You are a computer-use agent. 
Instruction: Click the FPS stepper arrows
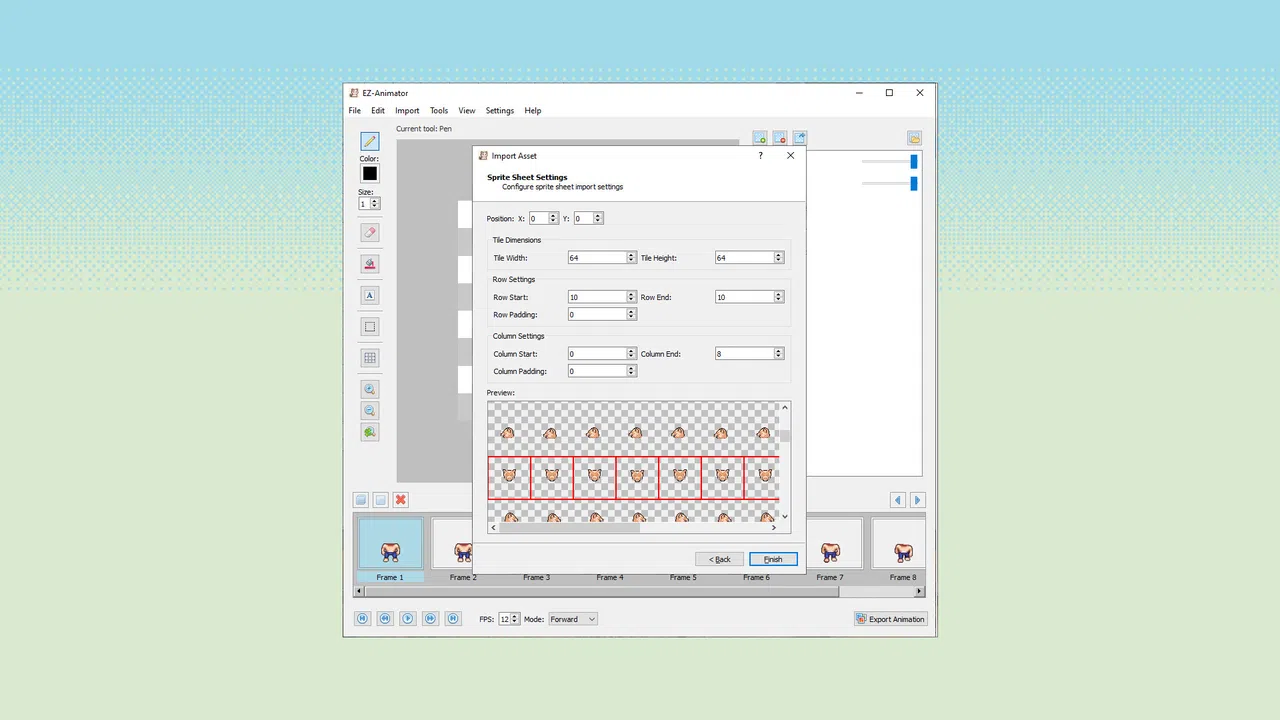(x=515, y=619)
